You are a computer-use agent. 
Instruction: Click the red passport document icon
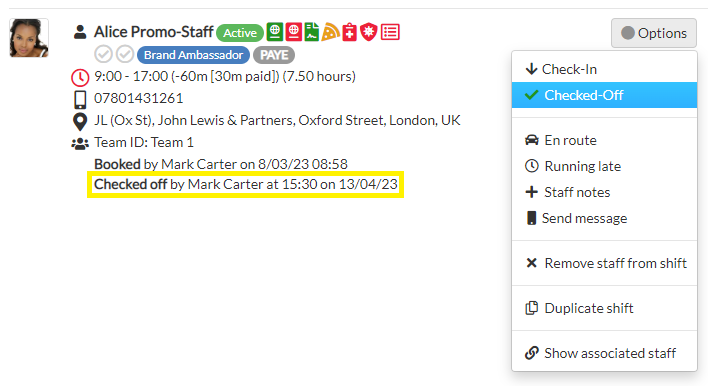(x=293, y=32)
